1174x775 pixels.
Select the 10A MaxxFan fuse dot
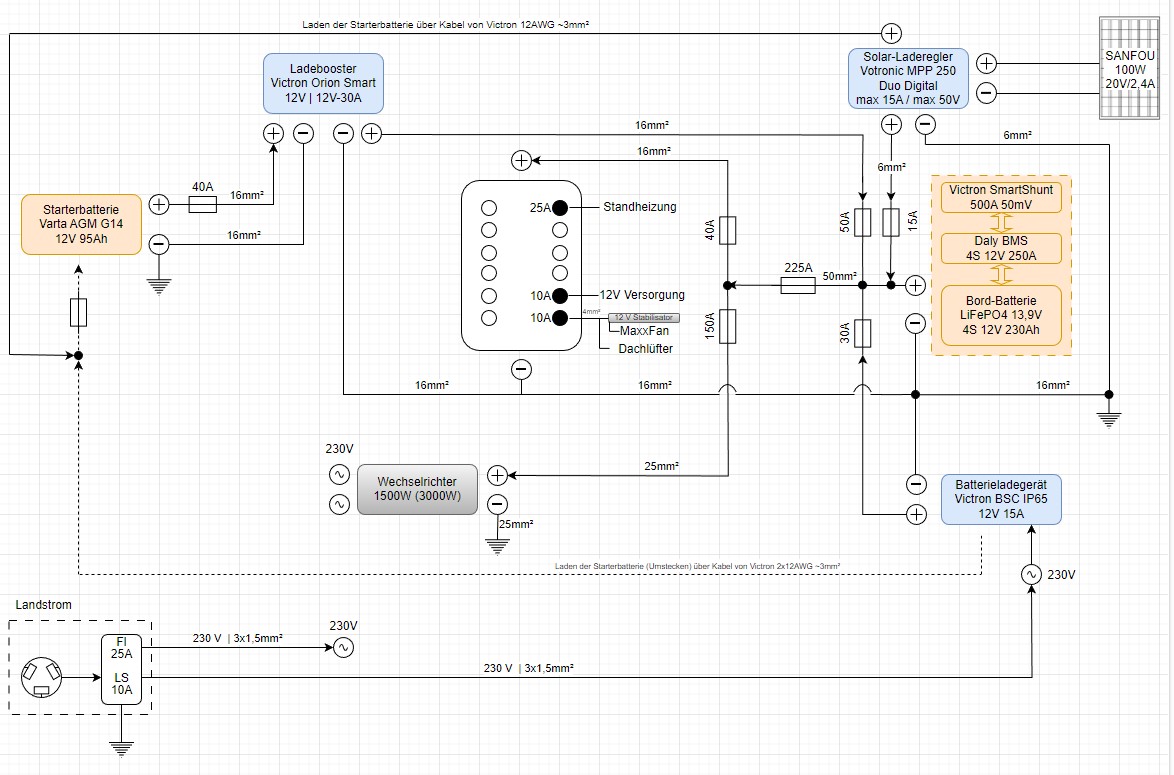[x=559, y=317]
